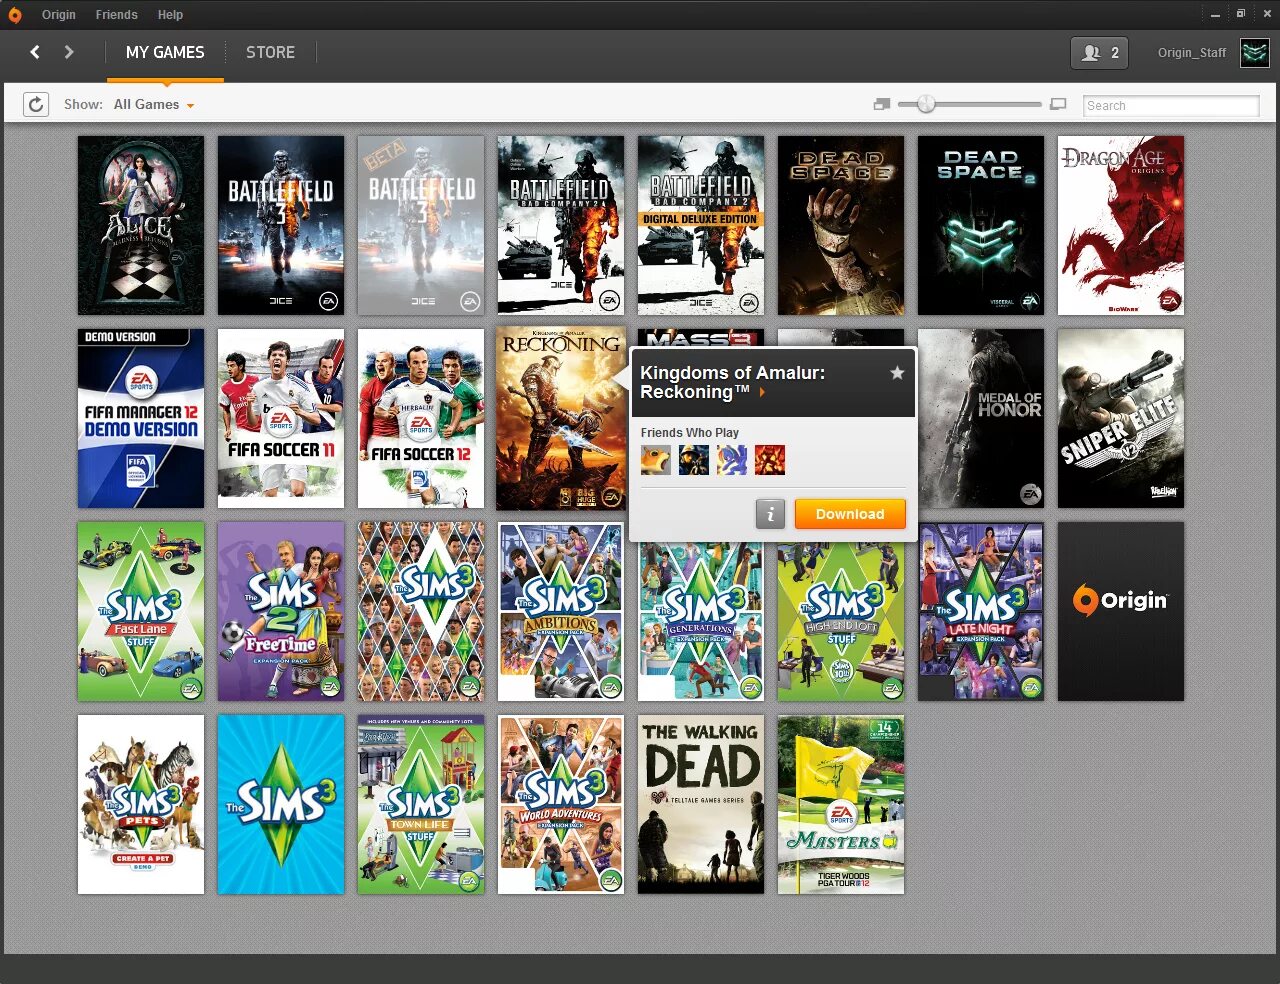
Task: Select Sims 3 Generations expansion
Action: [701, 622]
